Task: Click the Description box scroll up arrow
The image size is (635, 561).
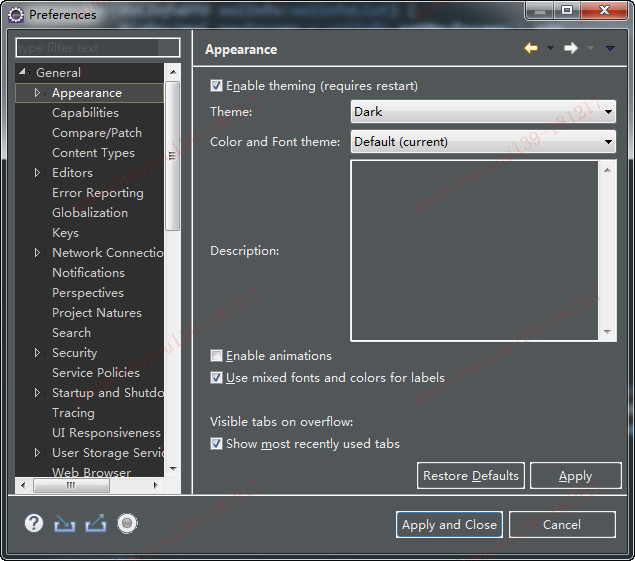Action: (607, 170)
